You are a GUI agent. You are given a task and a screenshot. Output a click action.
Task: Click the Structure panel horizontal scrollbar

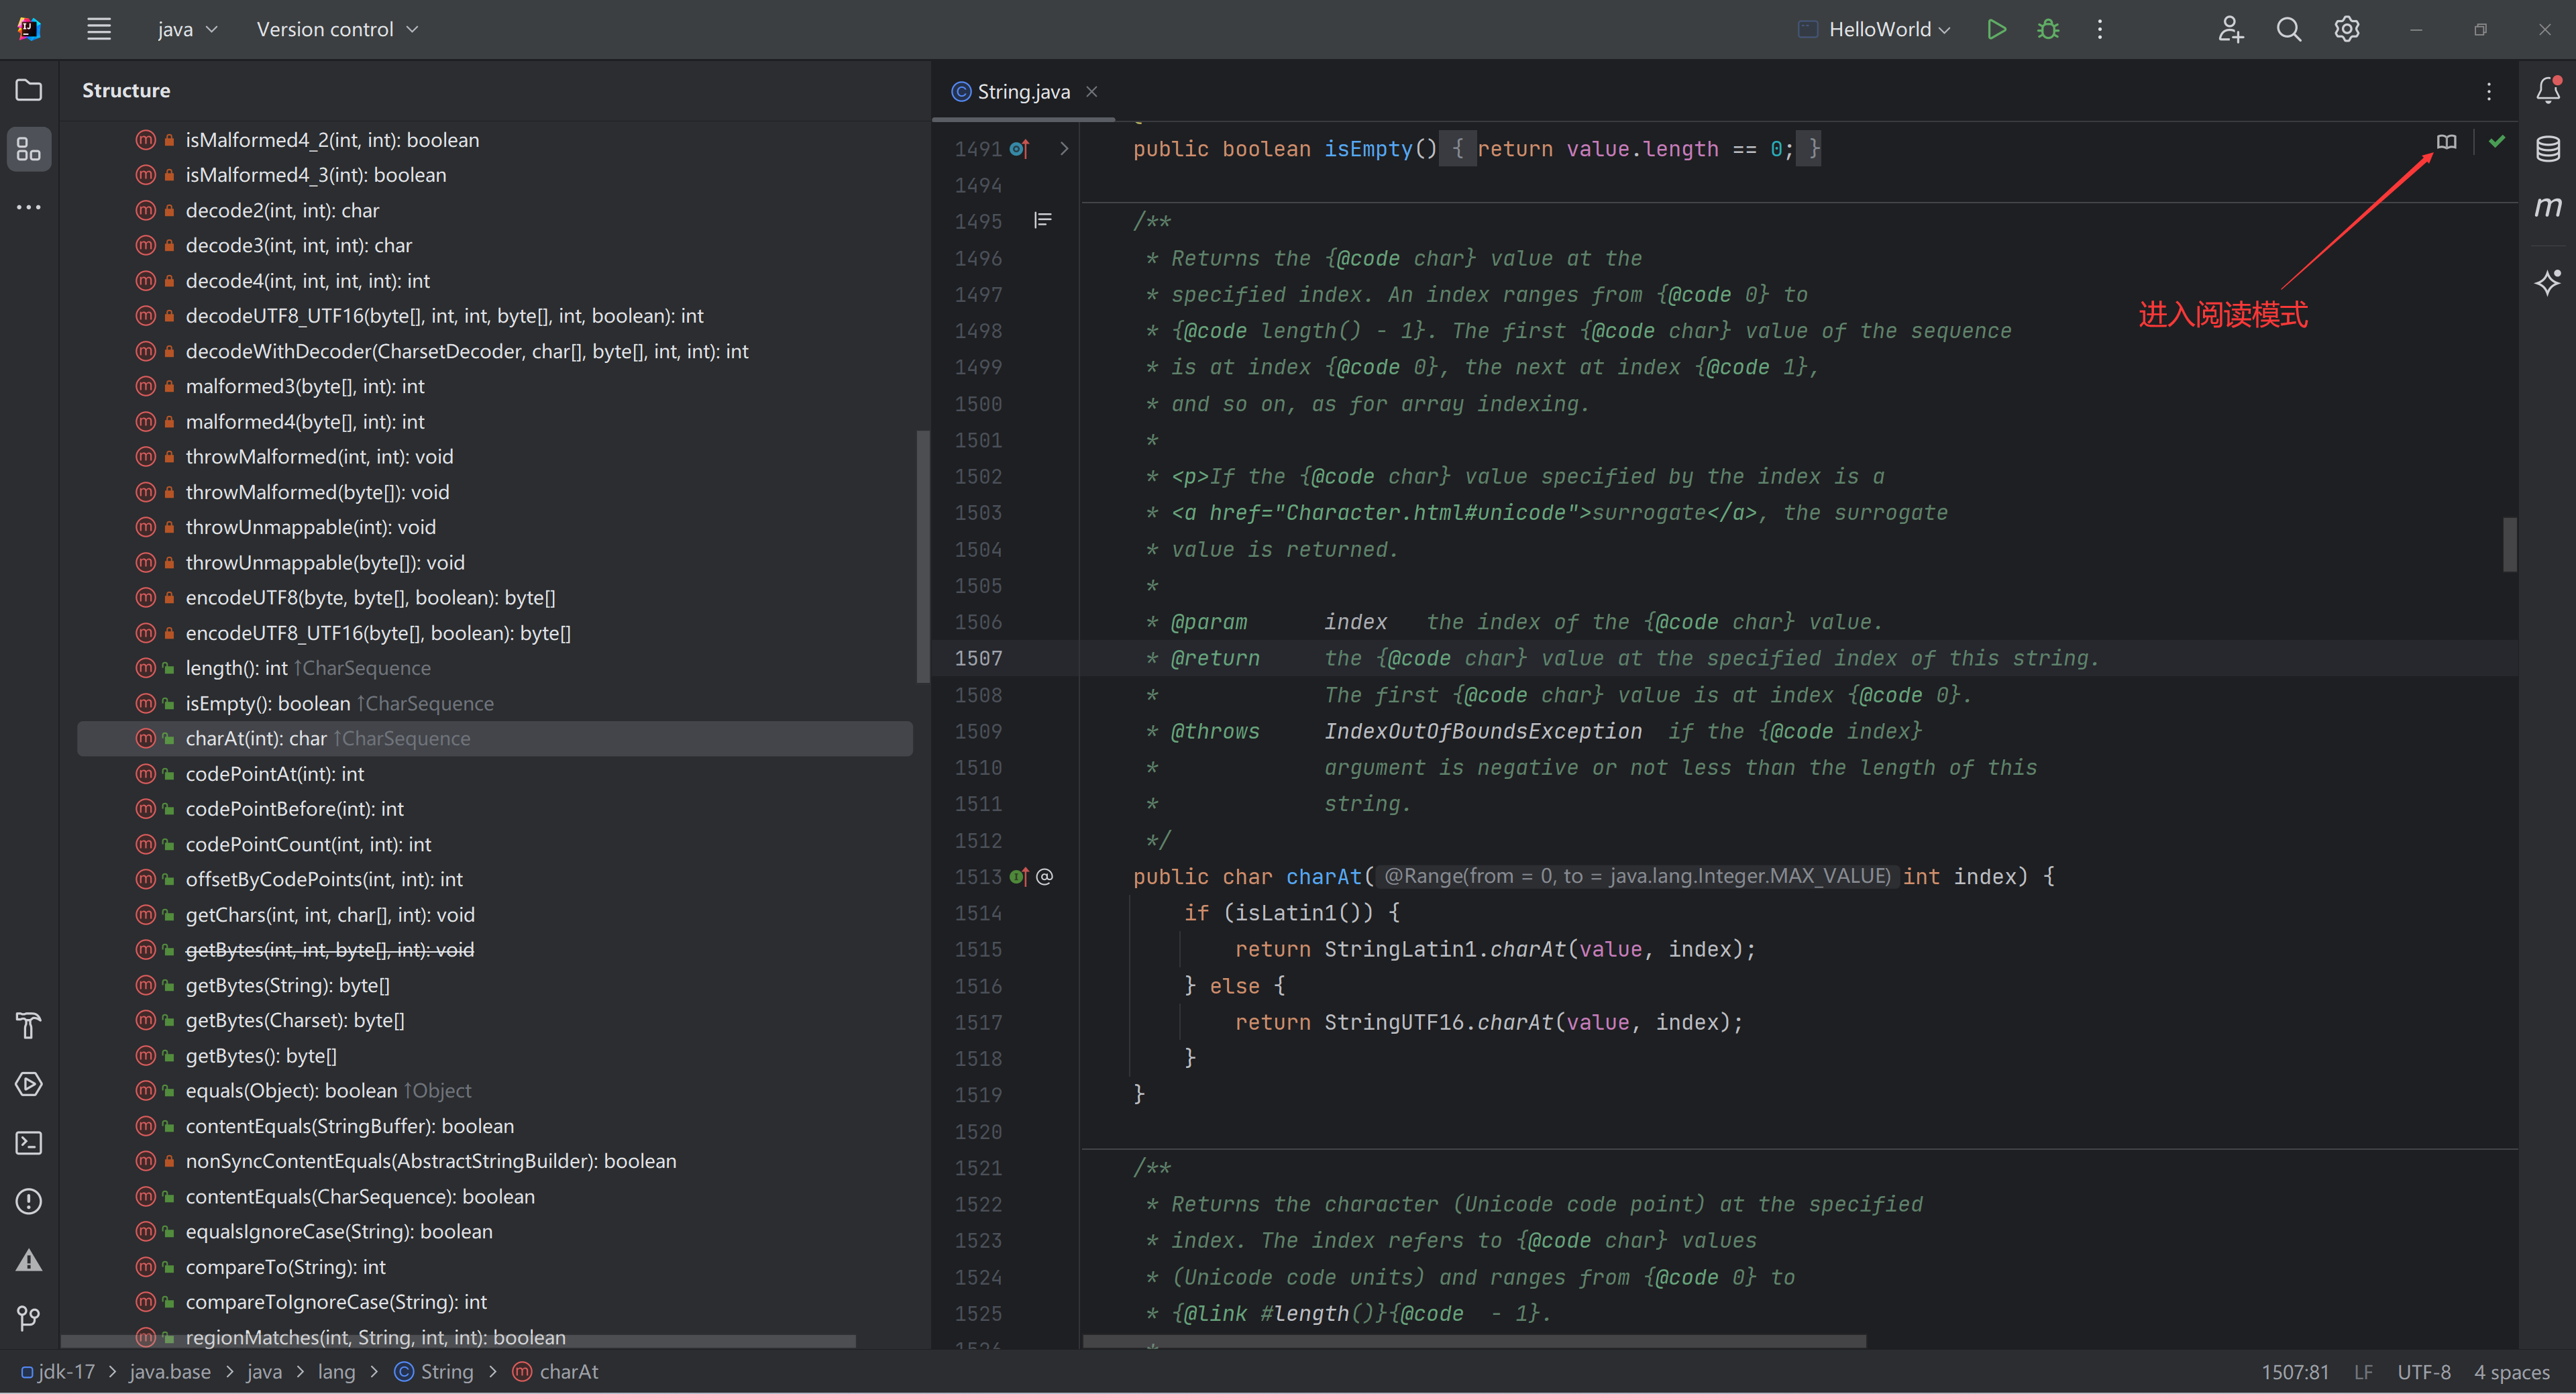click(x=458, y=1341)
